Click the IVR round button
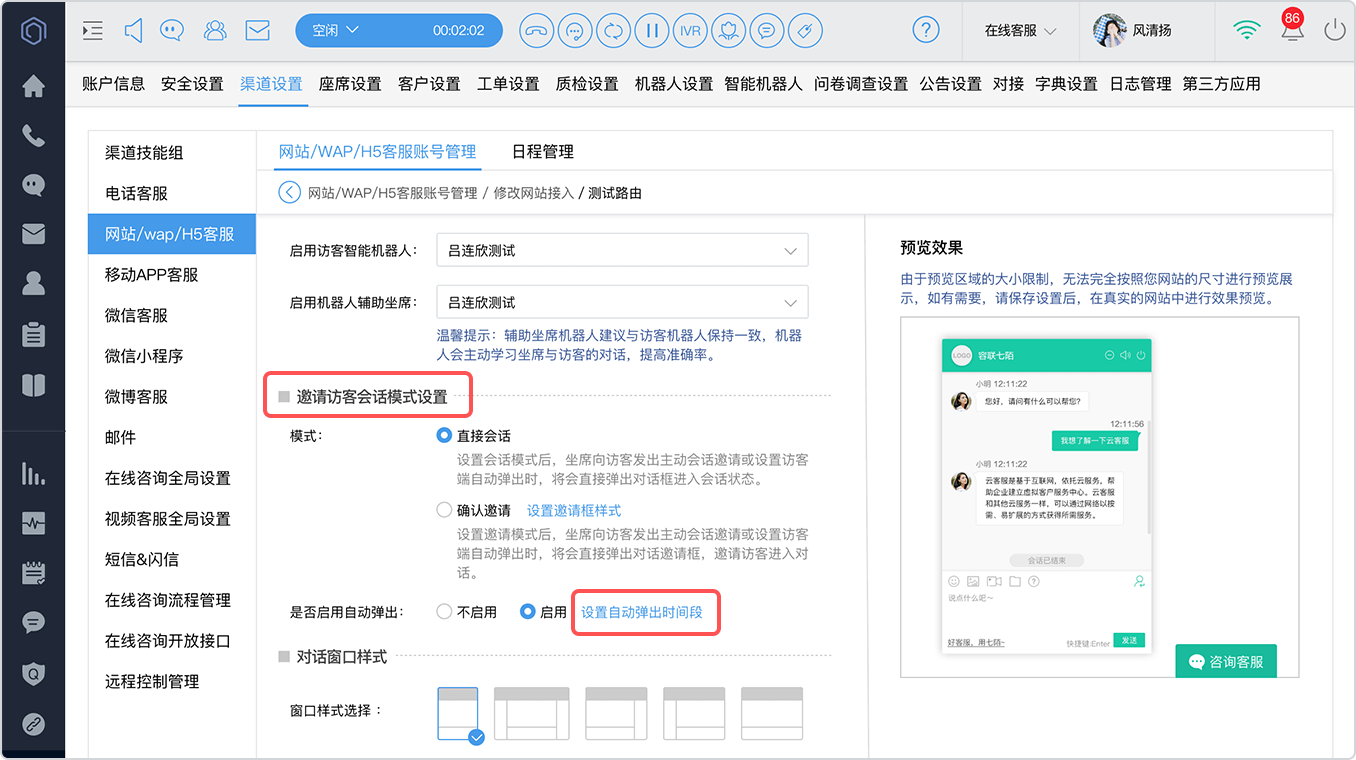Screen dimensions: 1356x760 point(690,31)
